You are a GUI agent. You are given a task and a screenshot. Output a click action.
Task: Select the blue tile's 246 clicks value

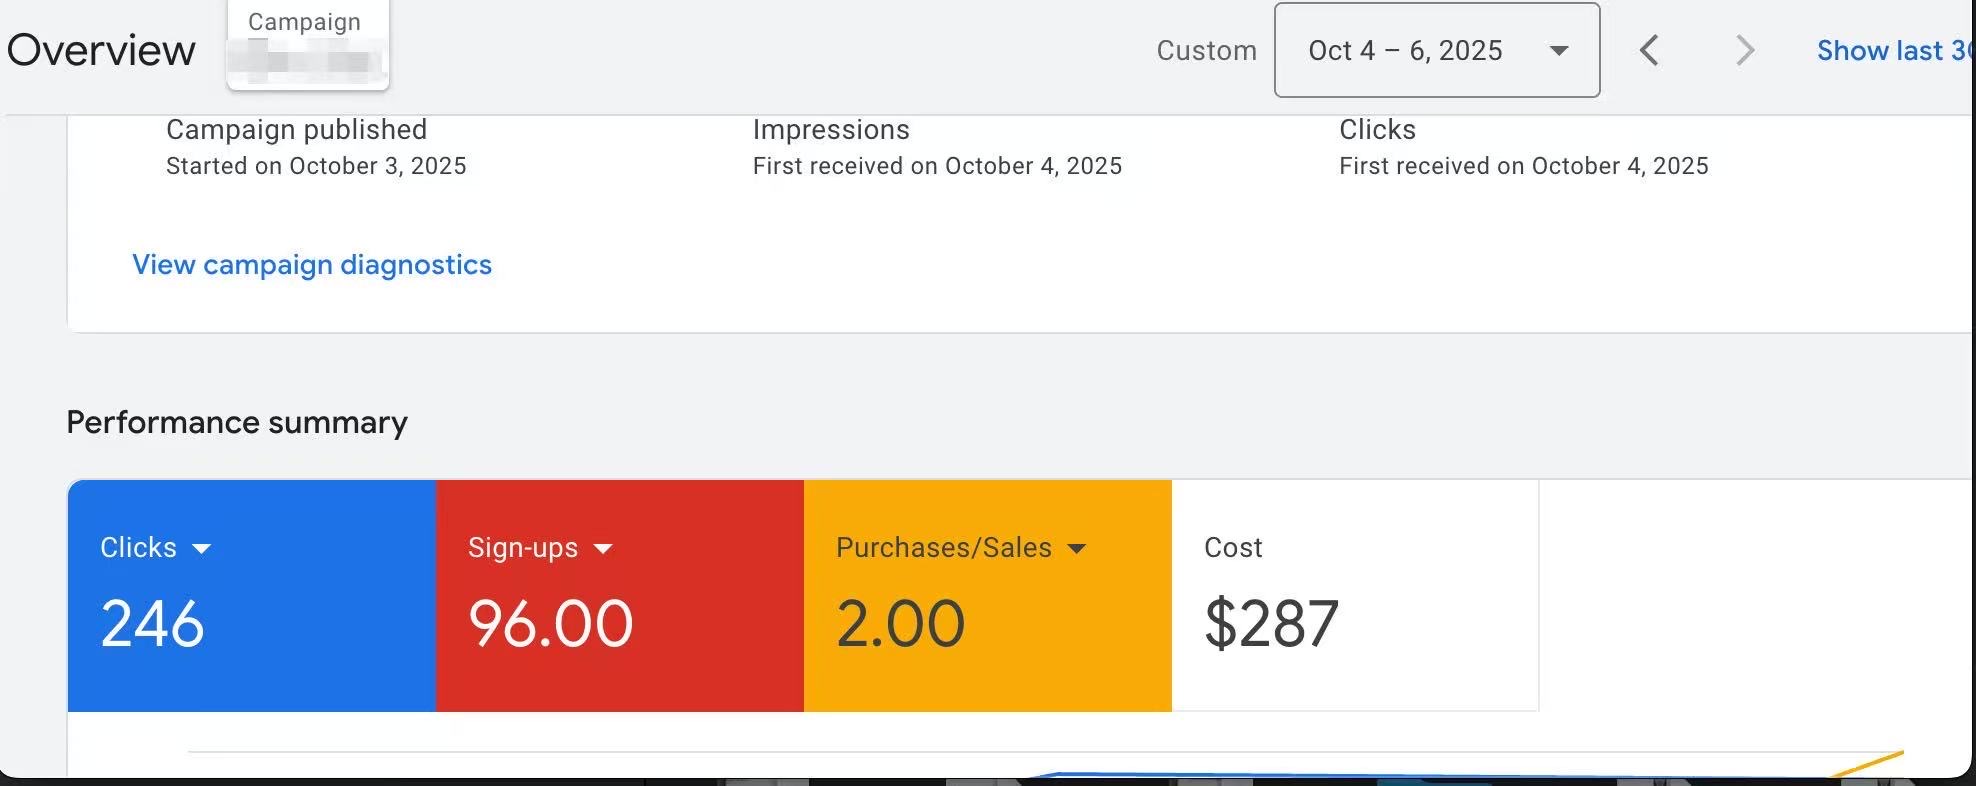click(x=152, y=624)
